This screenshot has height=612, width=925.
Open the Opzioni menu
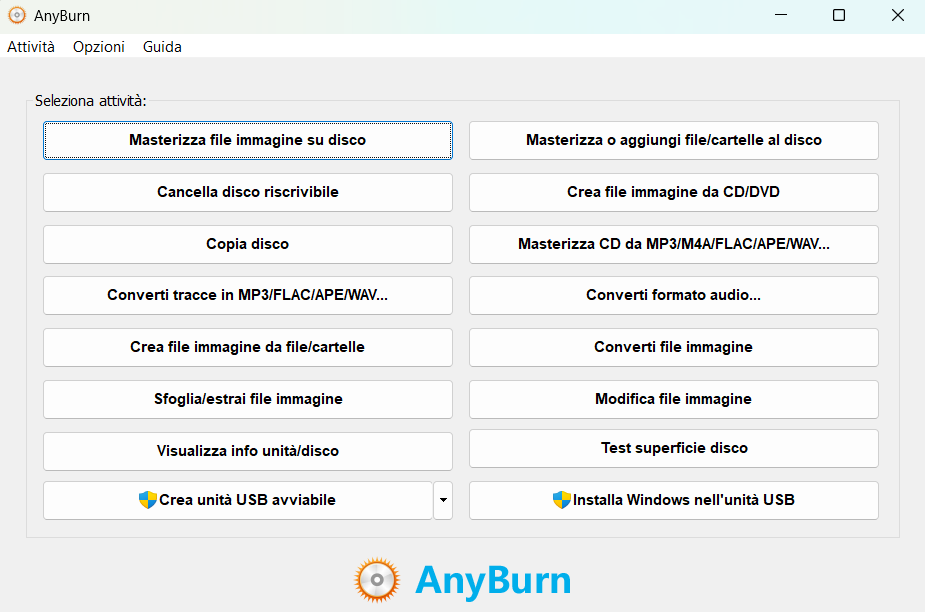(x=99, y=47)
